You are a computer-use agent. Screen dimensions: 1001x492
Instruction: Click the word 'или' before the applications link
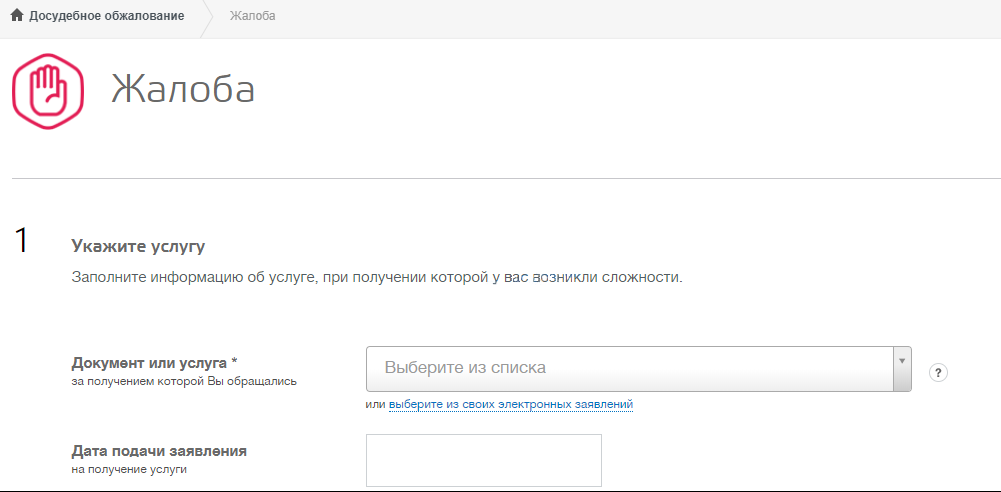click(x=375, y=404)
